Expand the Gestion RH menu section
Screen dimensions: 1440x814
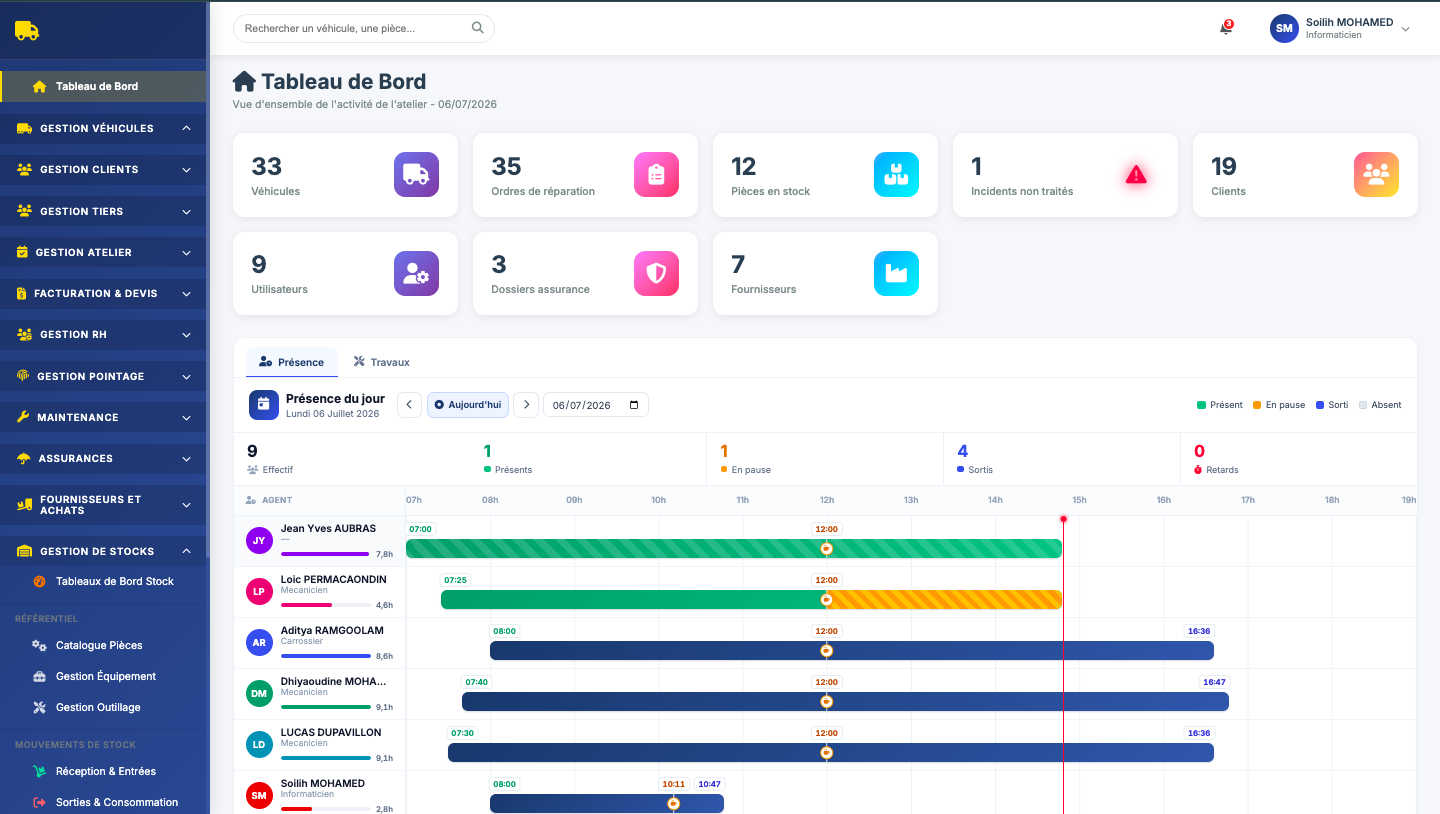pos(103,334)
